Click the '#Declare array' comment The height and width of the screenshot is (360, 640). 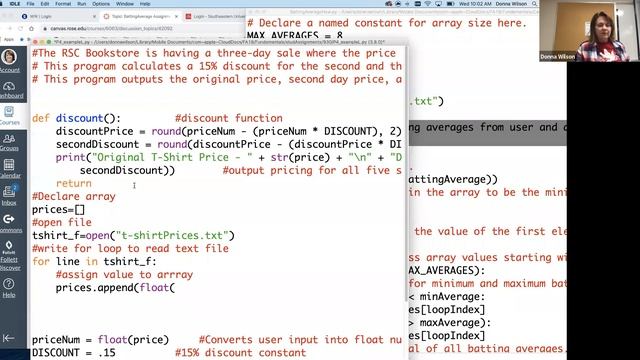[74, 196]
